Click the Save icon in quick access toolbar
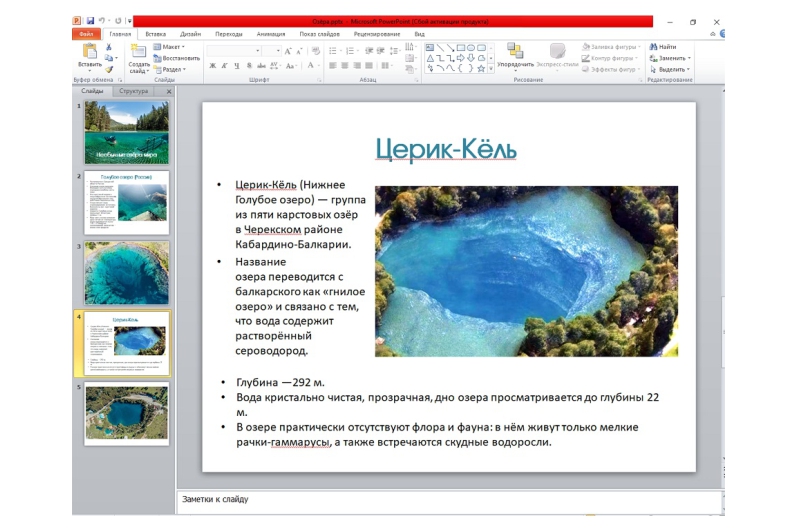This screenshot has height=531, width=797. pyautogui.click(x=90, y=21)
